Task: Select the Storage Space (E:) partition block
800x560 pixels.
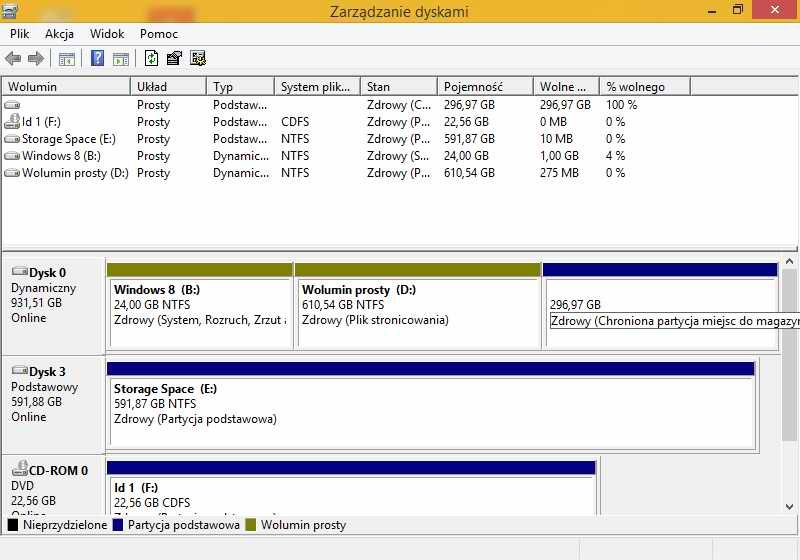Action: coord(431,406)
